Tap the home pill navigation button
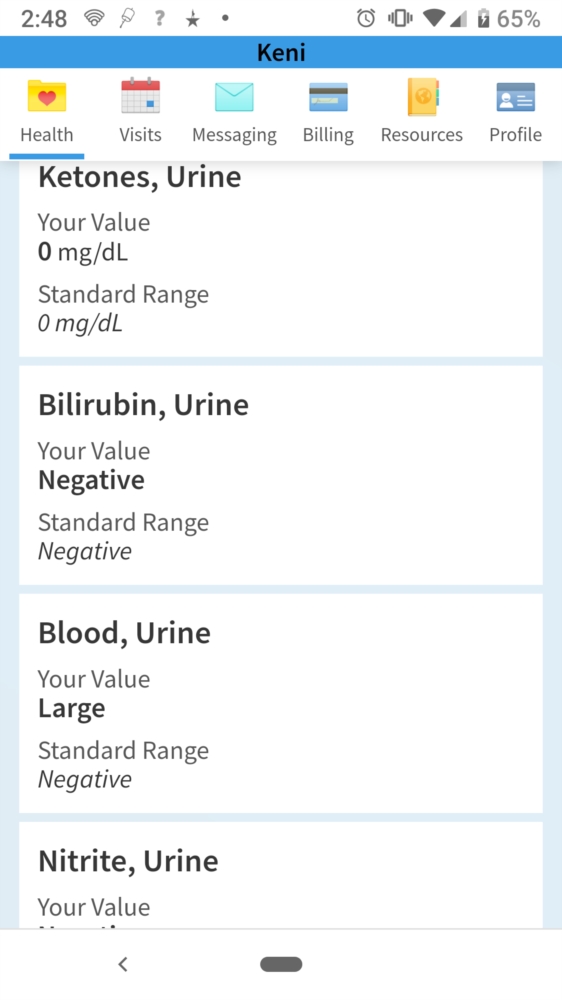 [281, 964]
